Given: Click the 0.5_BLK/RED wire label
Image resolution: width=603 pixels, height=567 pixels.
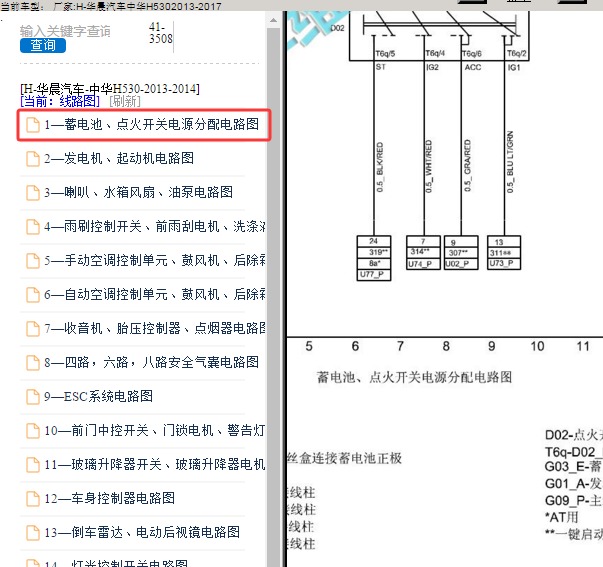Looking at the screenshot, I should 380,167.
